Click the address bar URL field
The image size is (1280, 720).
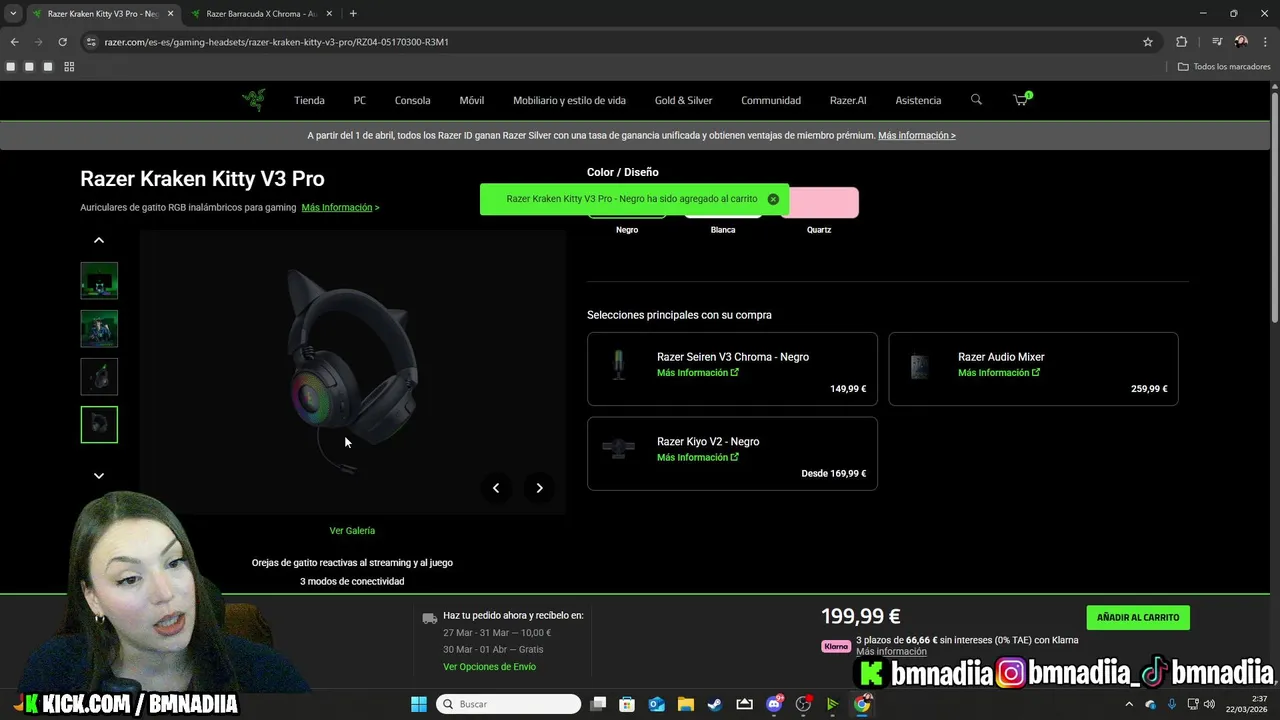pos(620,42)
